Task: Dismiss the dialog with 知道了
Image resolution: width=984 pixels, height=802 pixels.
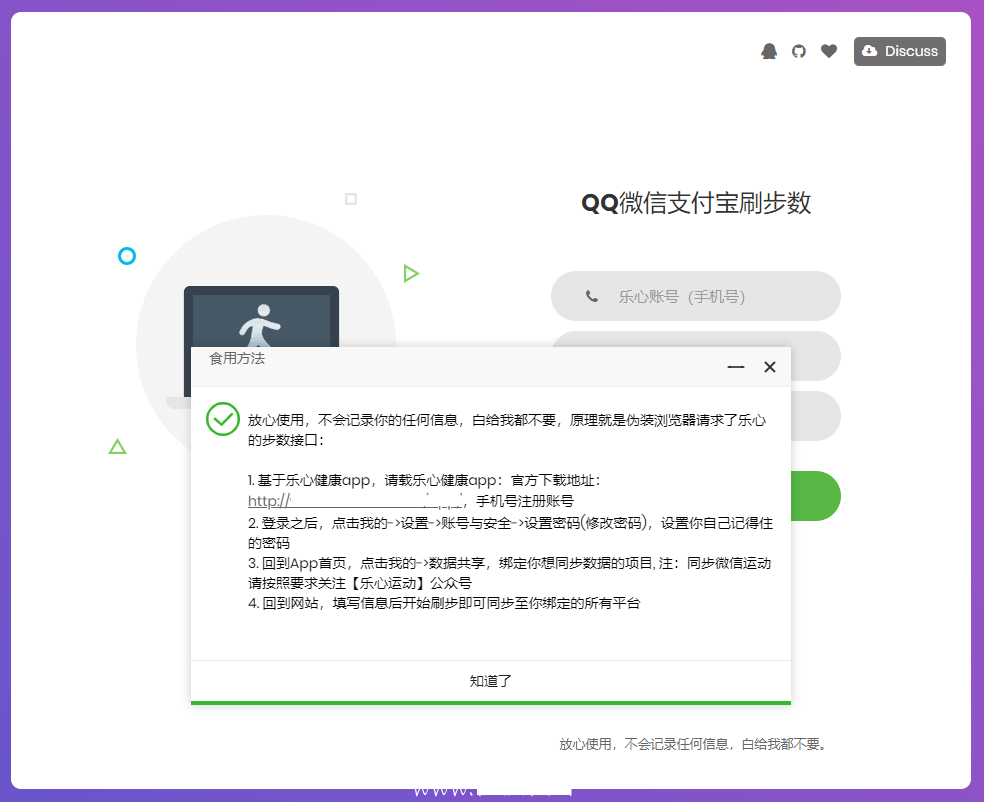Action: (490, 679)
